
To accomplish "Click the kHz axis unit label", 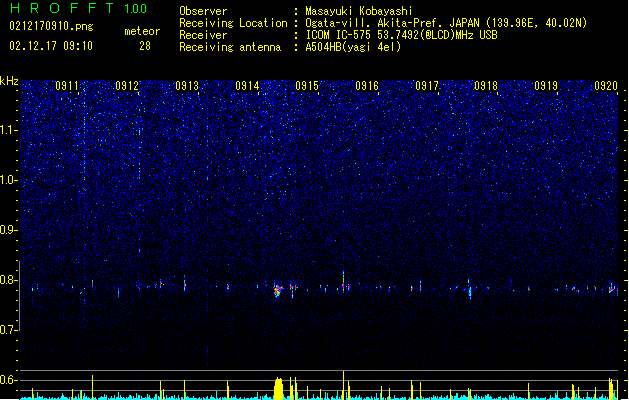I will click(9, 81).
